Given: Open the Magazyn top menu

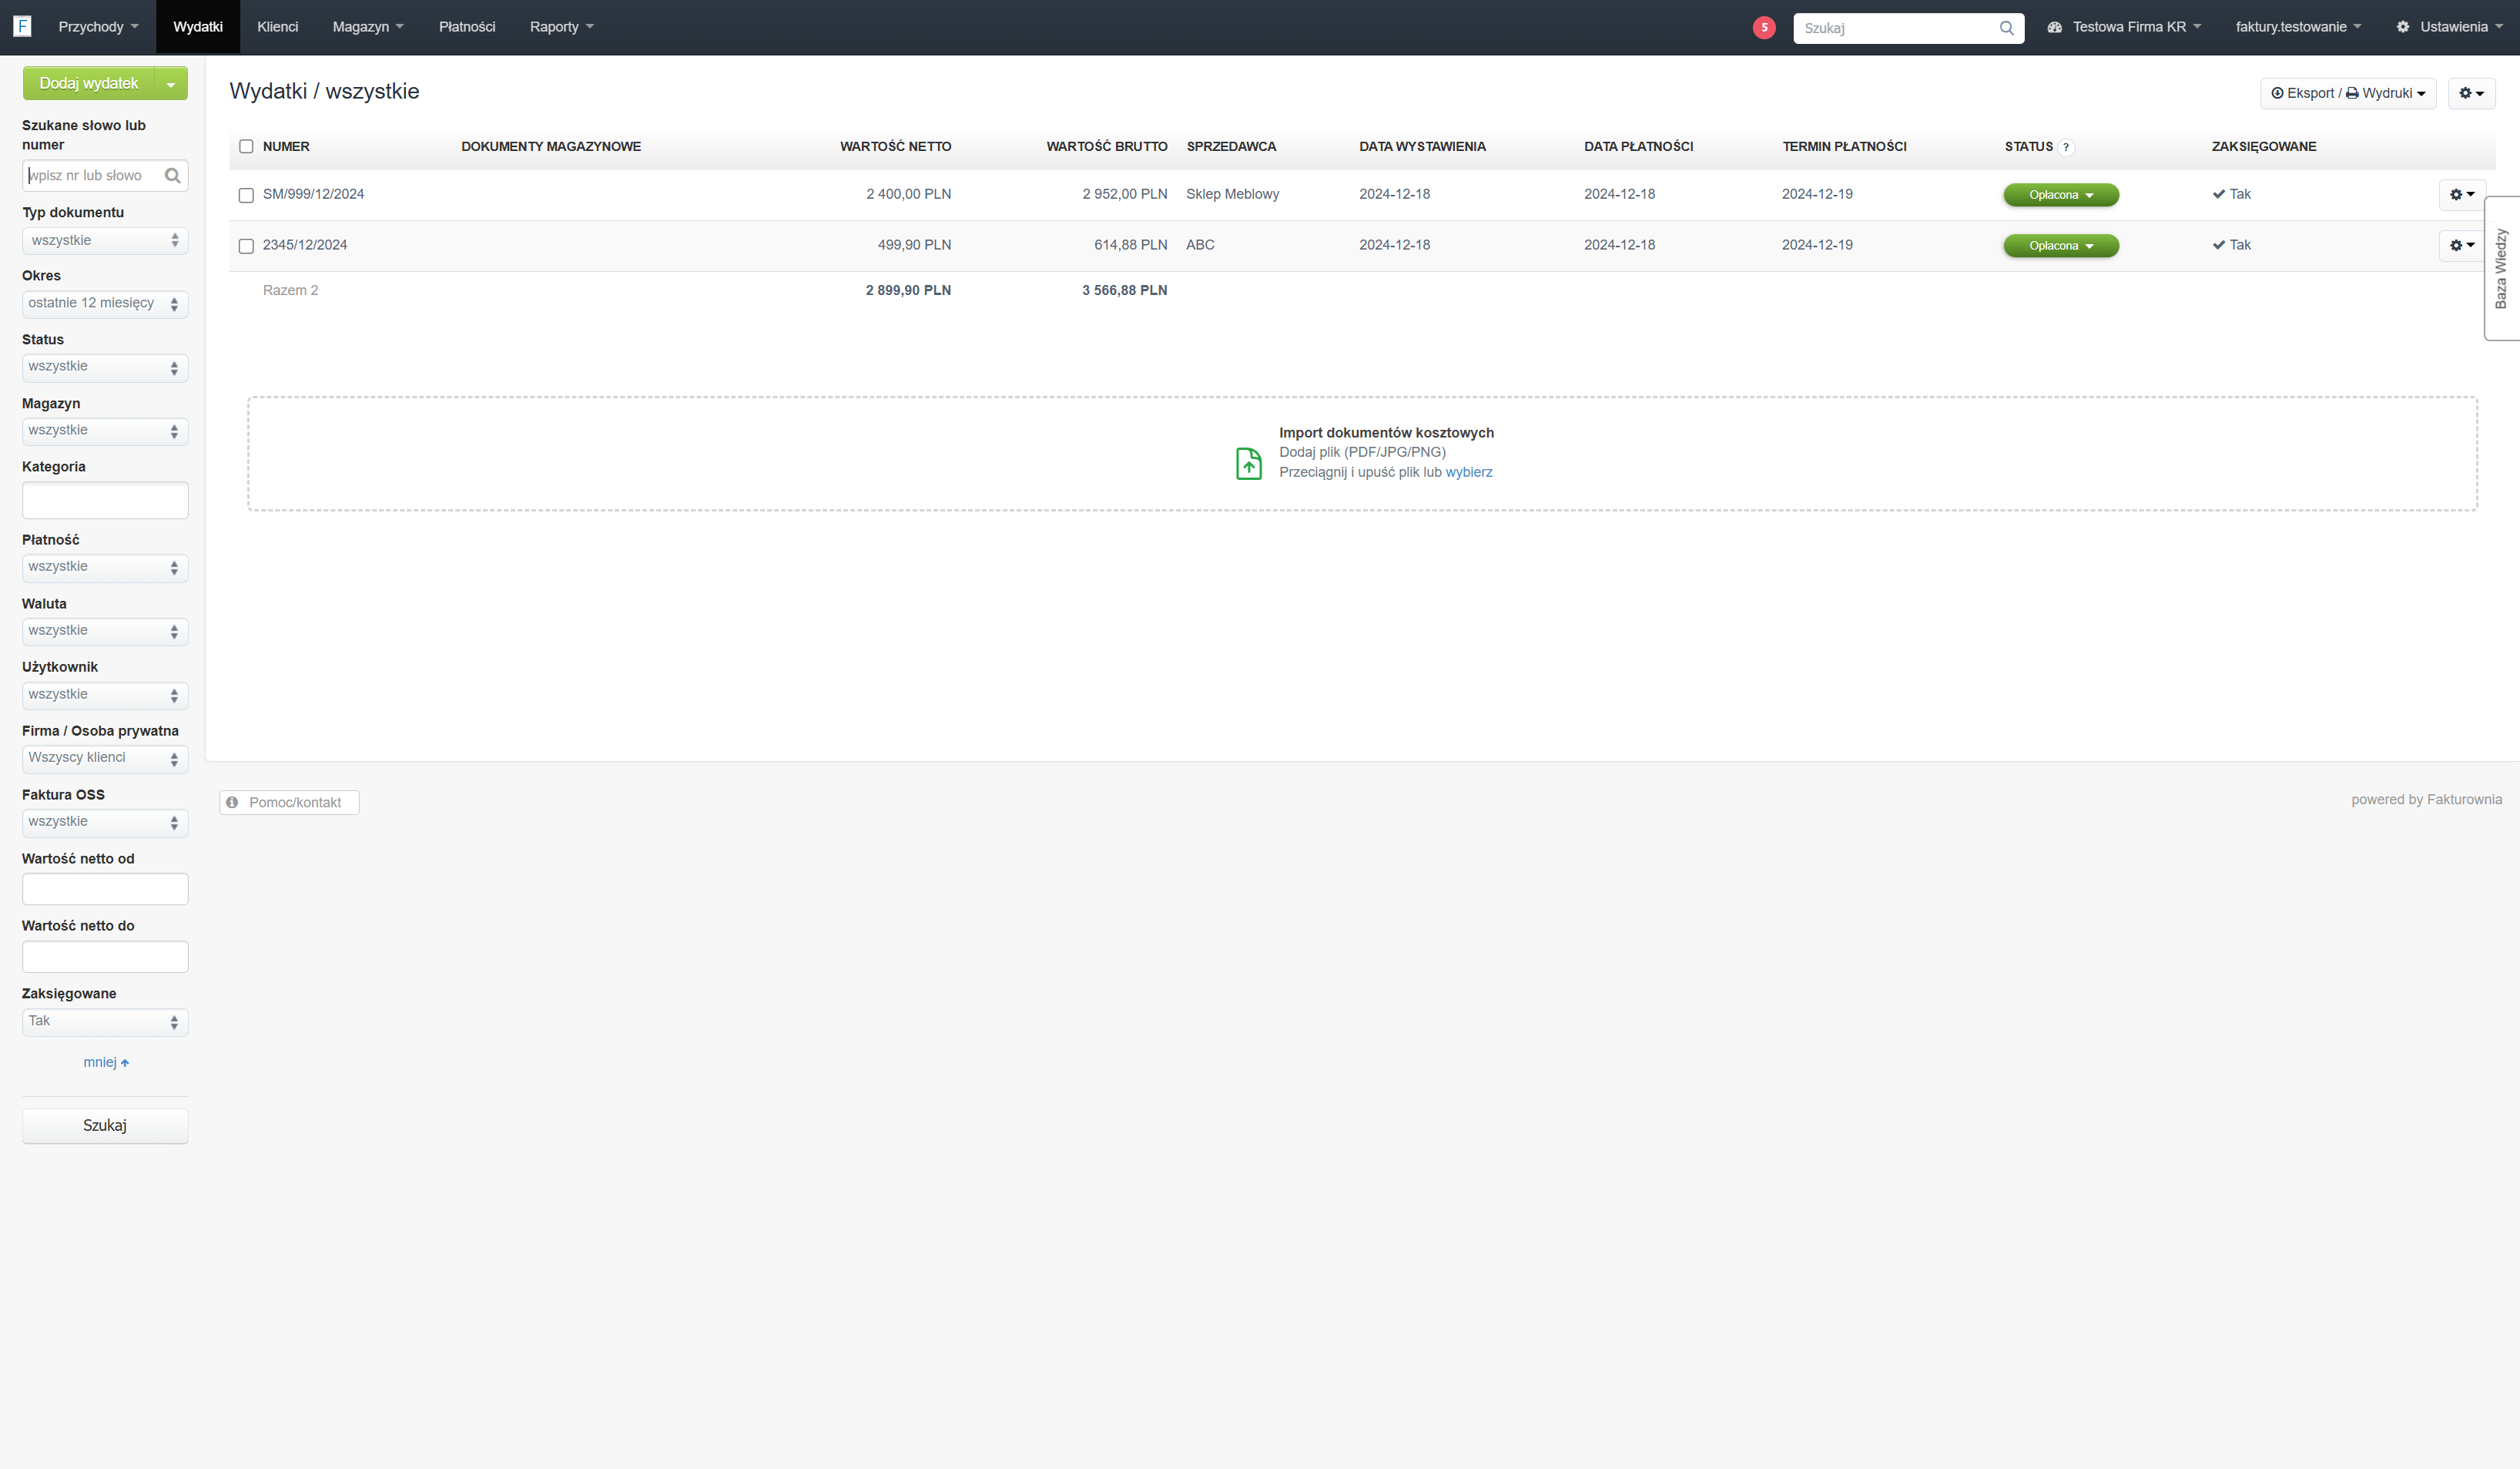Looking at the screenshot, I should pyautogui.click(x=368, y=27).
